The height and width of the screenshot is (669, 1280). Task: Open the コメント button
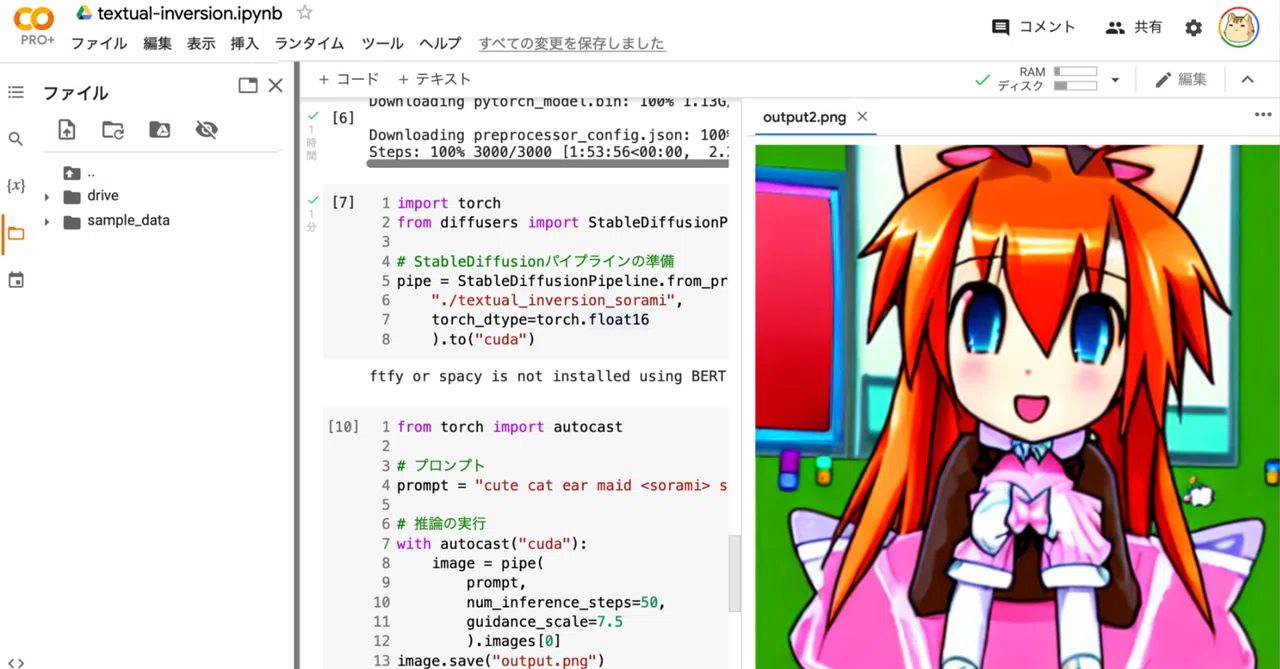[1033, 27]
